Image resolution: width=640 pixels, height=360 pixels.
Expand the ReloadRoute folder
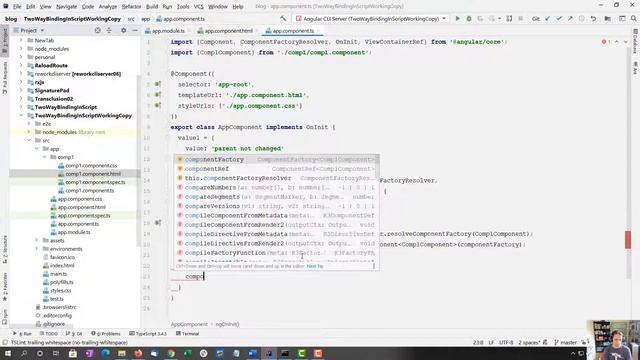[21, 65]
